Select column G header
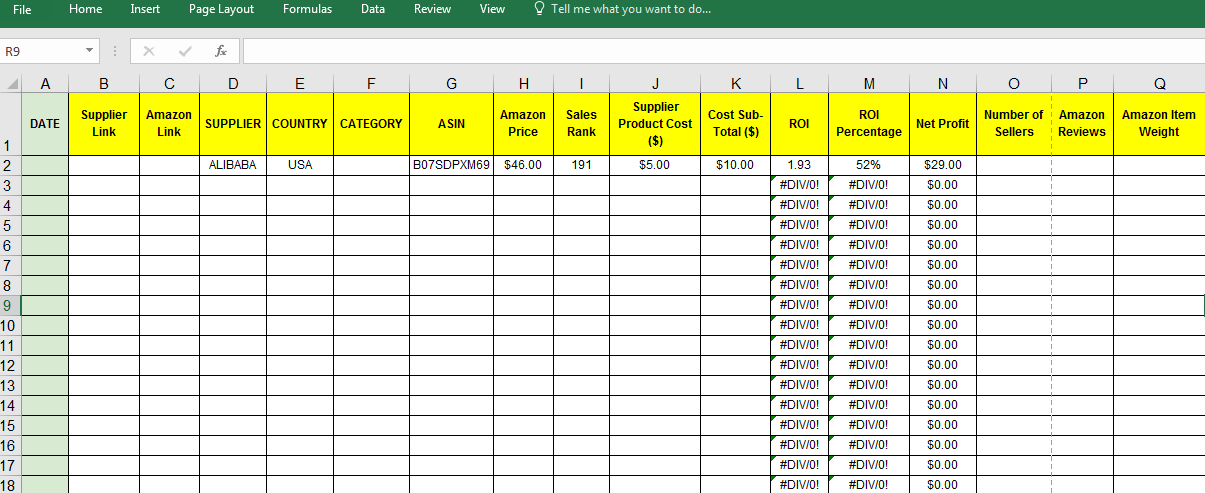The width and height of the screenshot is (1205, 493). pyautogui.click(x=451, y=84)
